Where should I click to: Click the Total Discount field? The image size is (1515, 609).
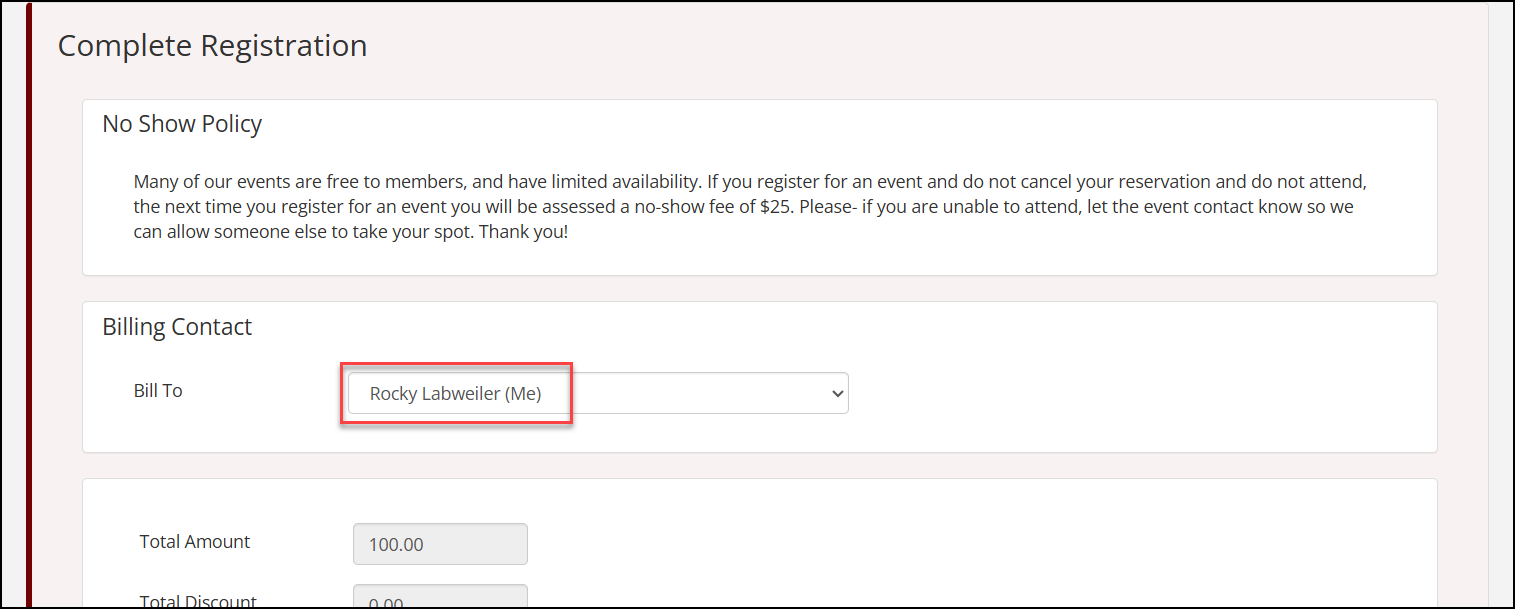[x=440, y=600]
